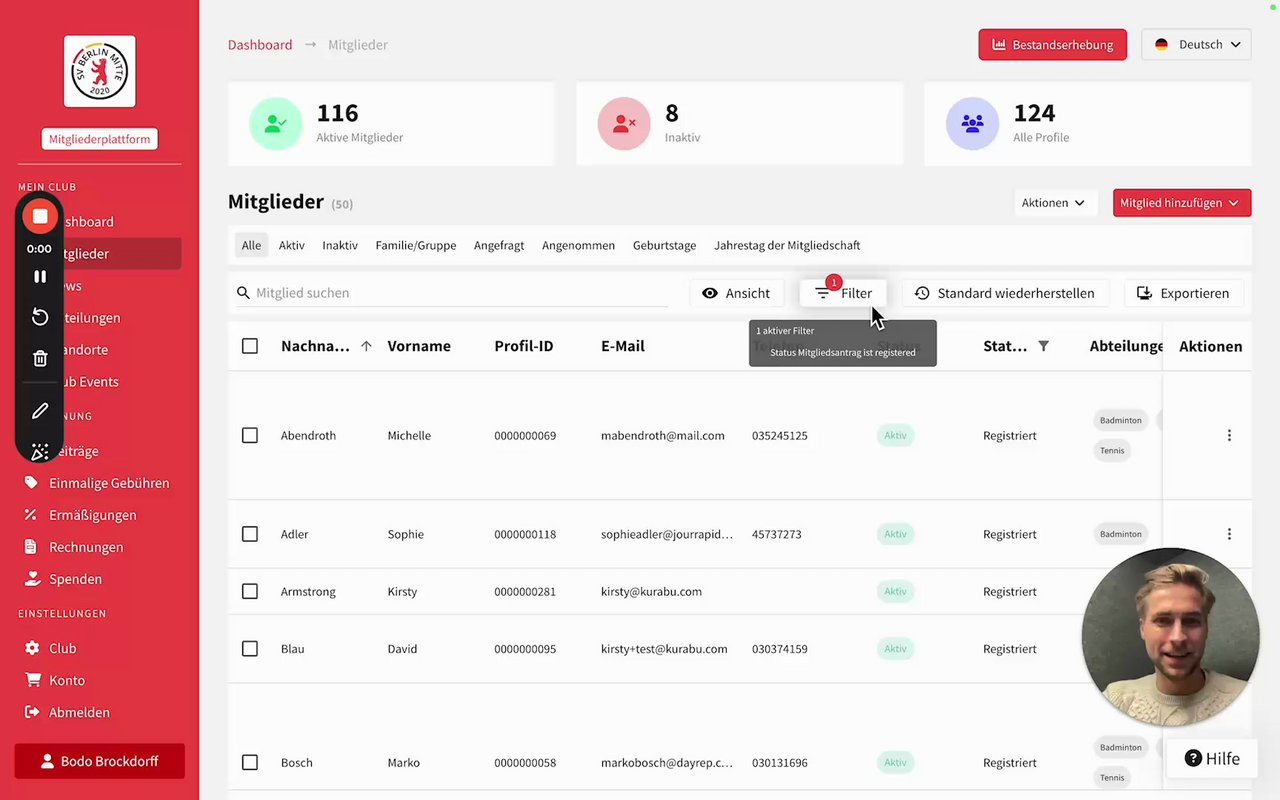Export the member list
This screenshot has height=800, width=1280.
1183,293
